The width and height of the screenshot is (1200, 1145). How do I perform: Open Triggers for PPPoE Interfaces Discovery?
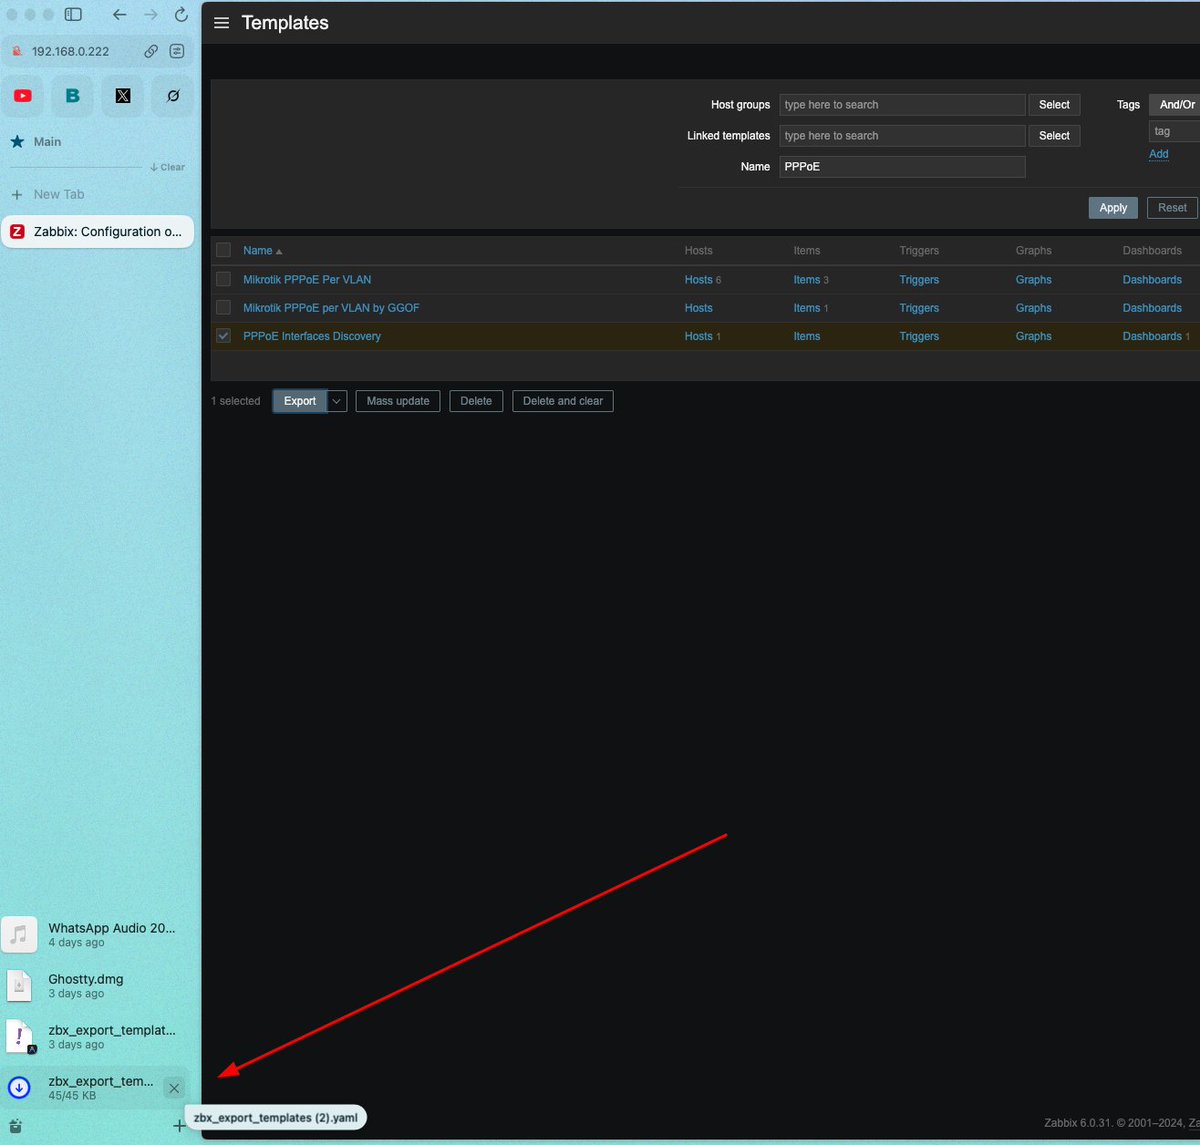tap(919, 336)
